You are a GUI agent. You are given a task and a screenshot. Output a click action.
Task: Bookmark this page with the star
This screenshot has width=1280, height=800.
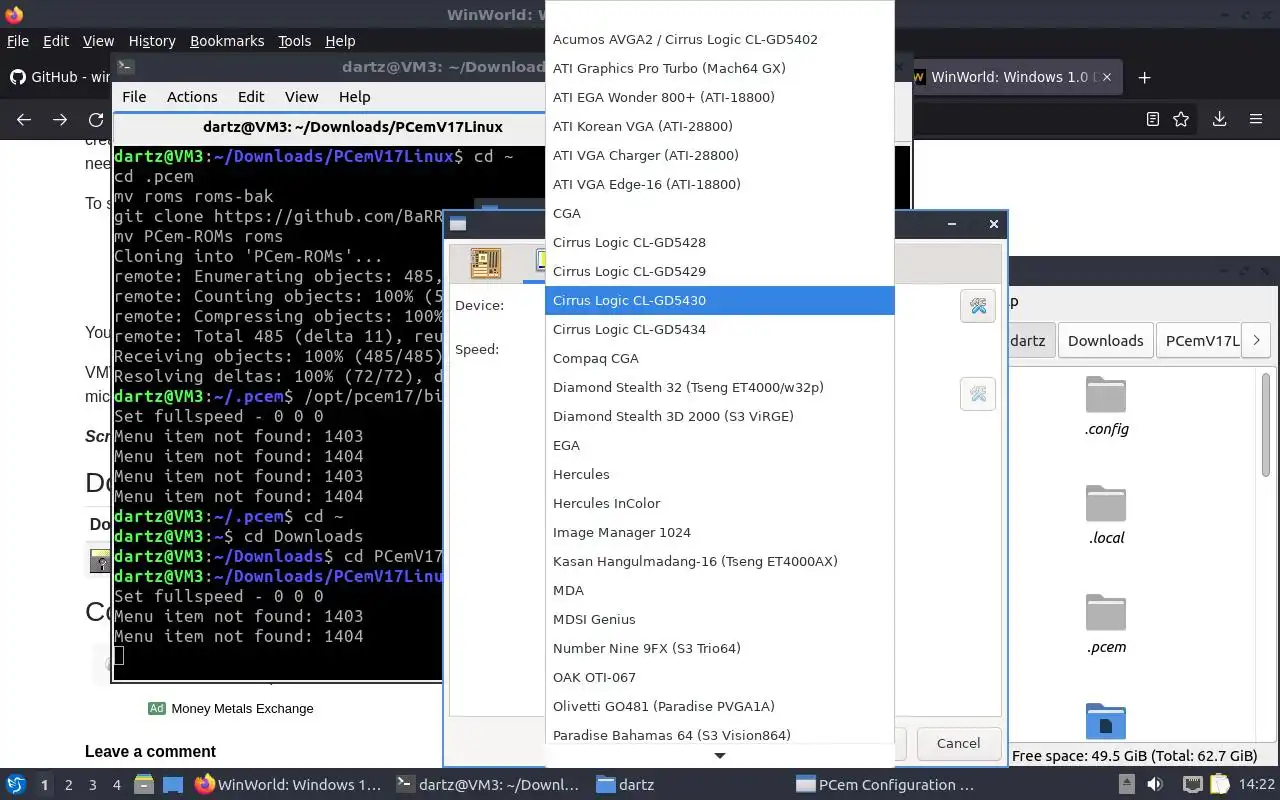(1181, 119)
